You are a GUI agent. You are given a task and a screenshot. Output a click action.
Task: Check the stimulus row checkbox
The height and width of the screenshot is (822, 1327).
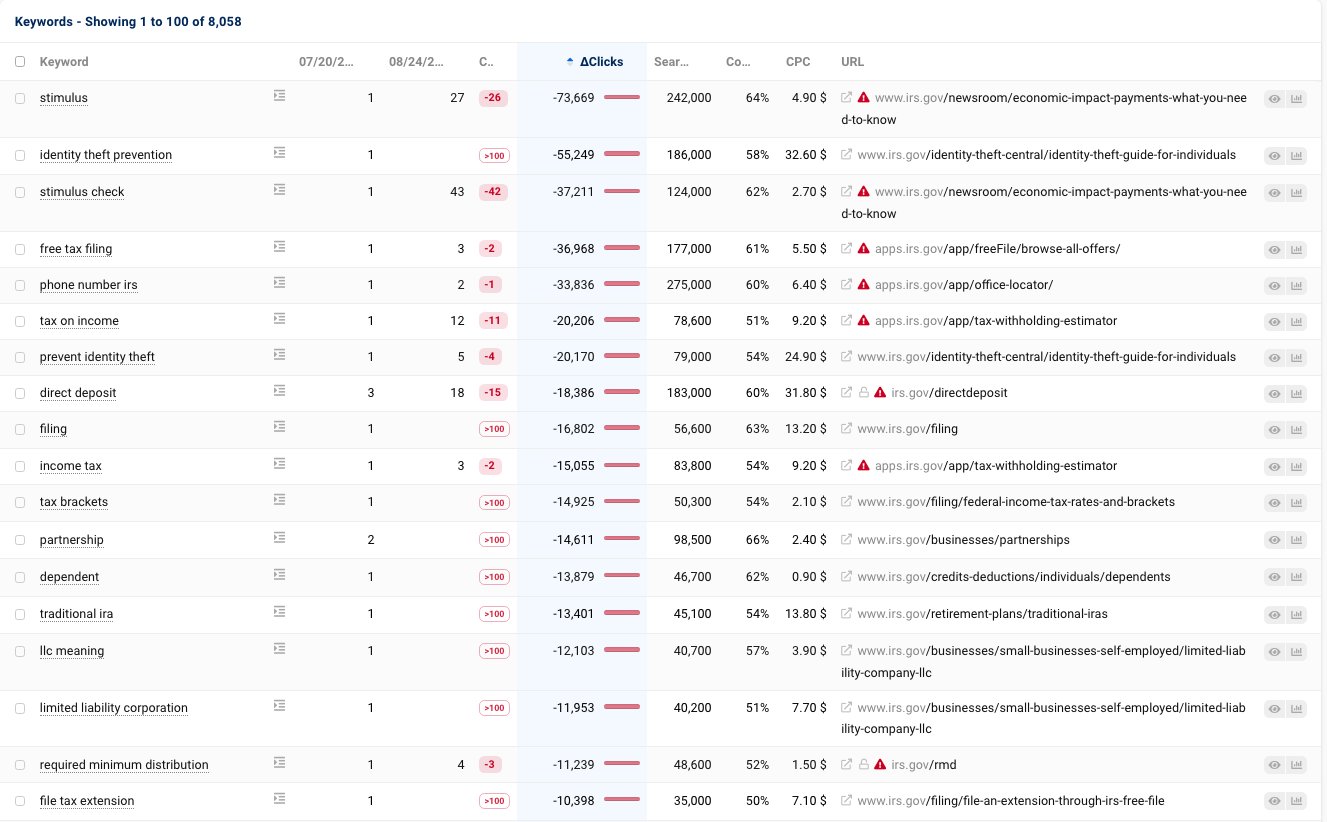pyautogui.click(x=20, y=99)
